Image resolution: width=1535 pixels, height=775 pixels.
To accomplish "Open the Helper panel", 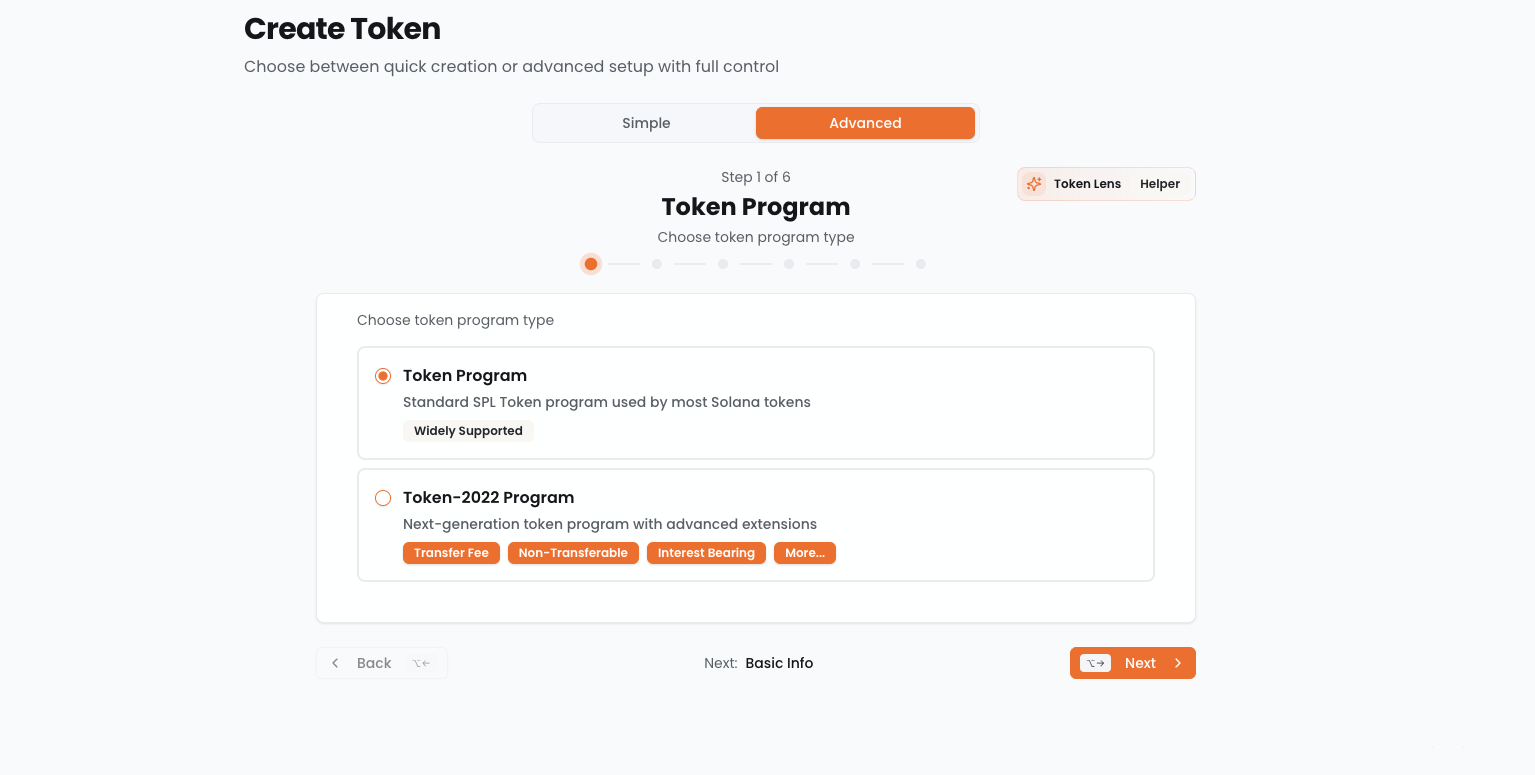I will point(1159,184).
